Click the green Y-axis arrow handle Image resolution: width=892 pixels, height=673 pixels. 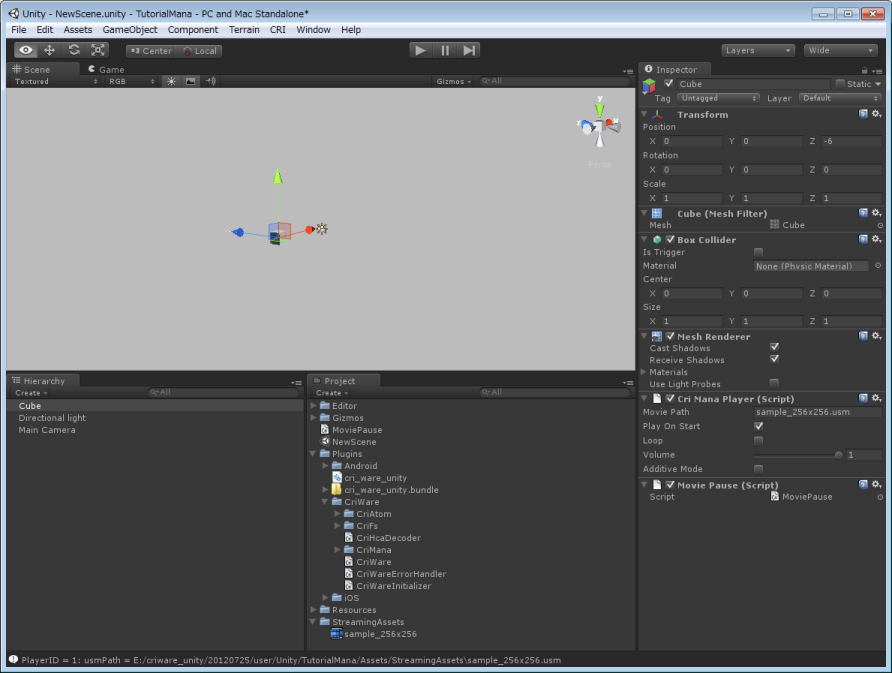tap(278, 176)
